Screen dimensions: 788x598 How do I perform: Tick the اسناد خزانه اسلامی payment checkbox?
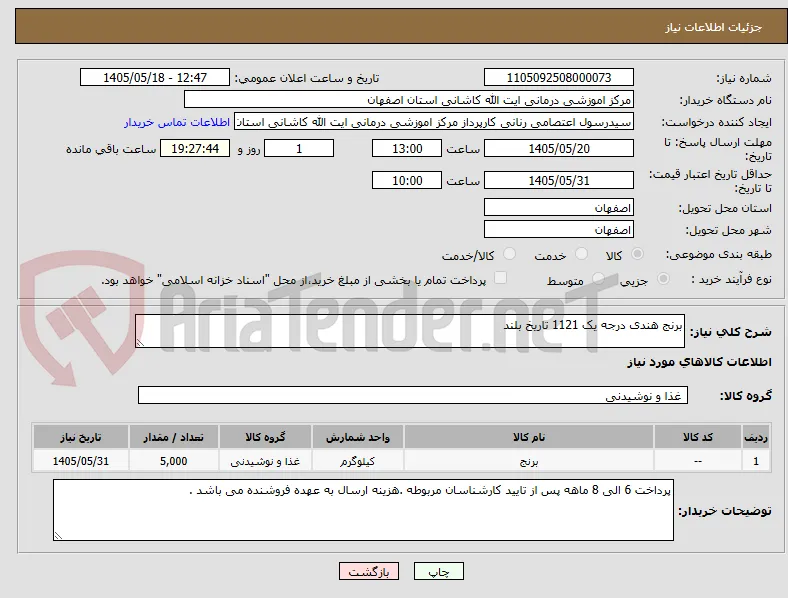coord(500,278)
